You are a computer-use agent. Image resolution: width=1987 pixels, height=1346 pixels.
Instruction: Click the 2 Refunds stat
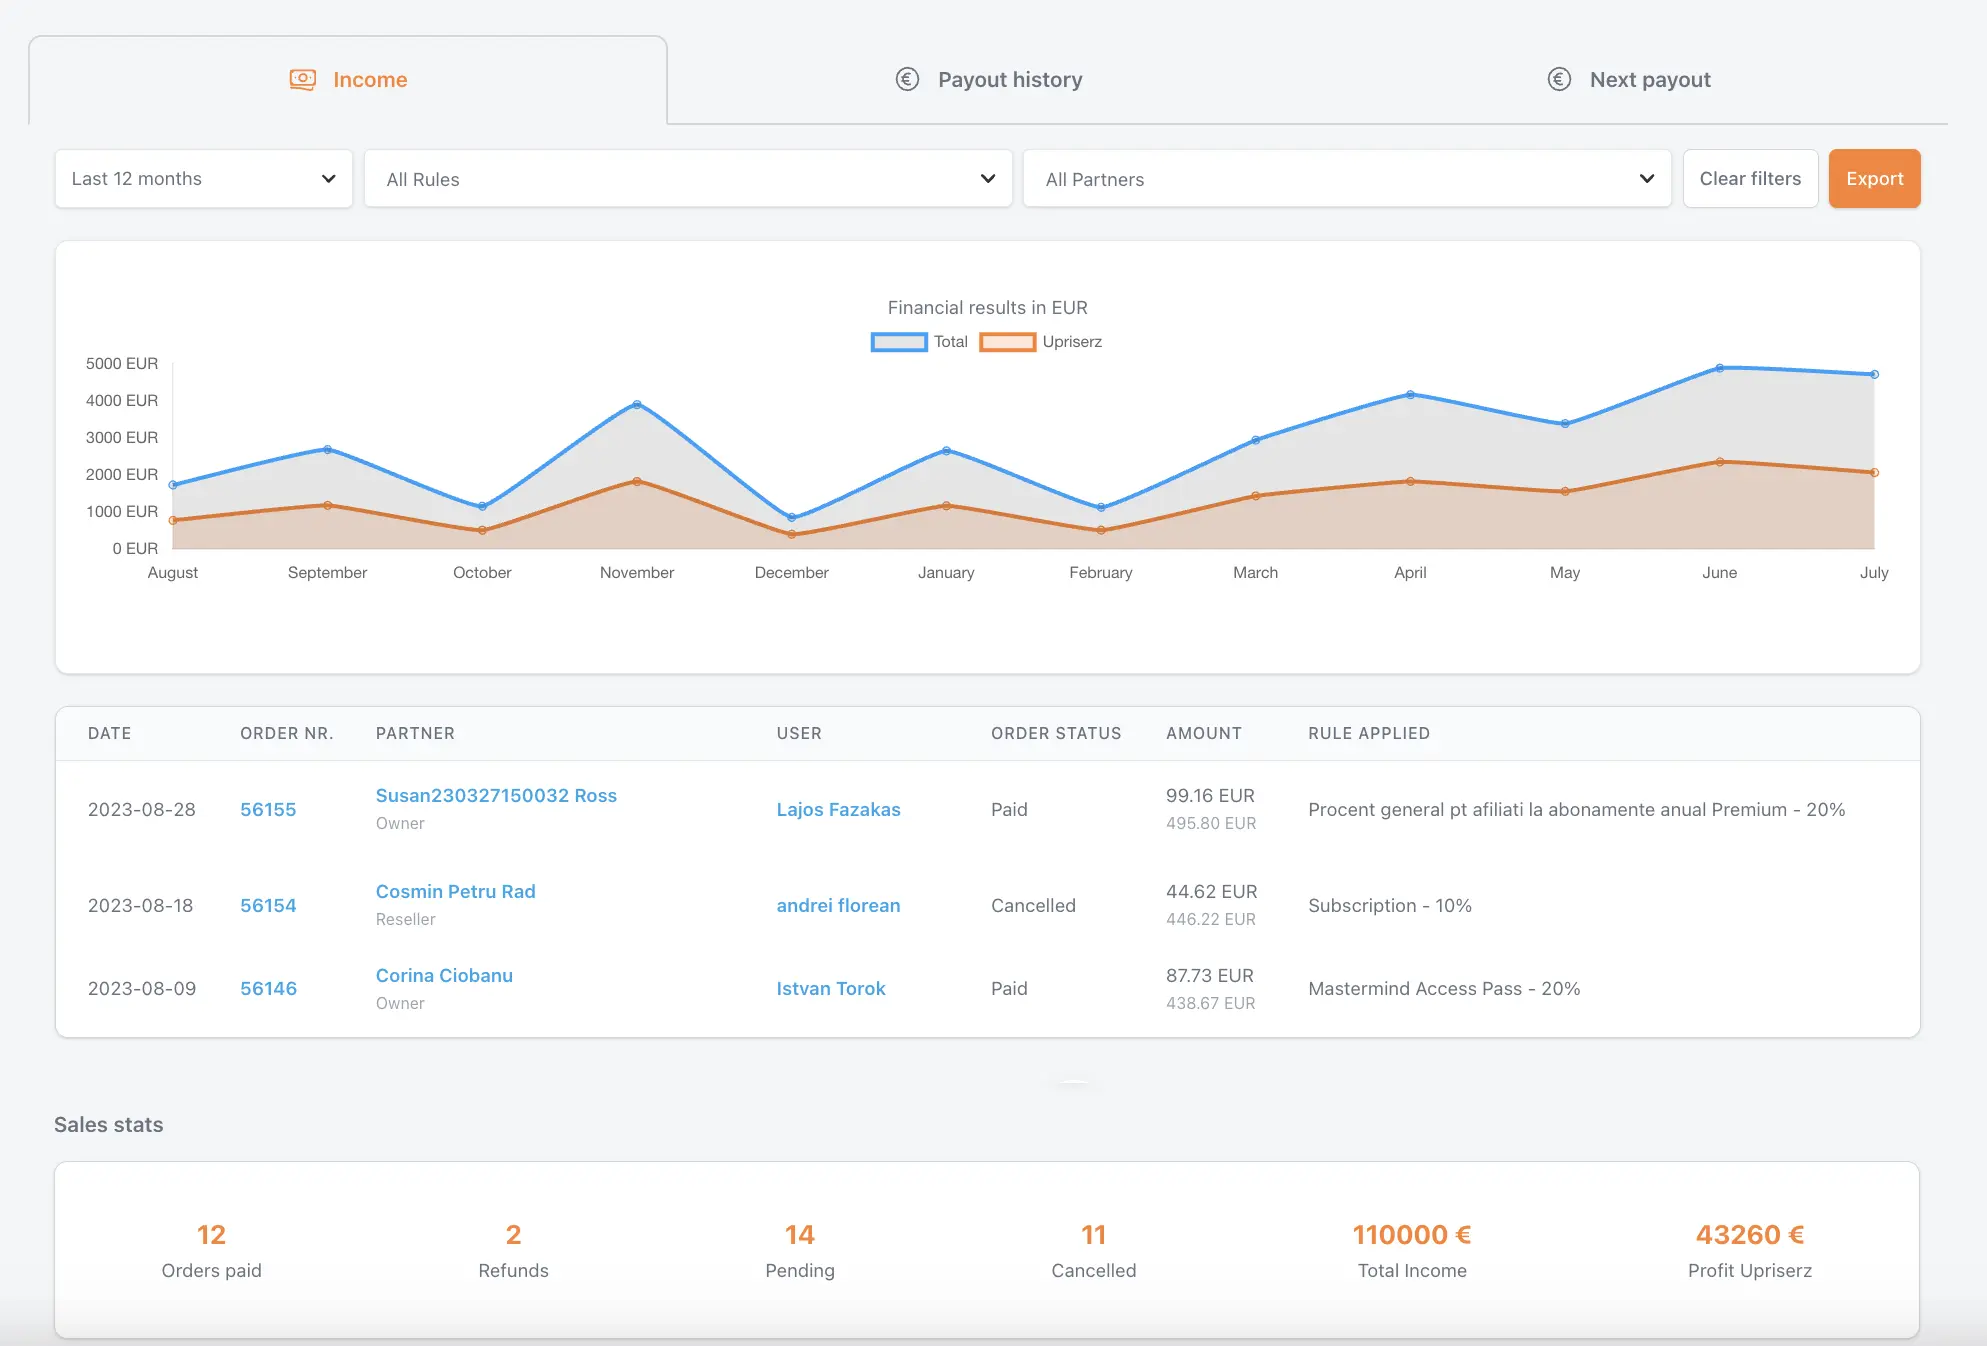[513, 1250]
